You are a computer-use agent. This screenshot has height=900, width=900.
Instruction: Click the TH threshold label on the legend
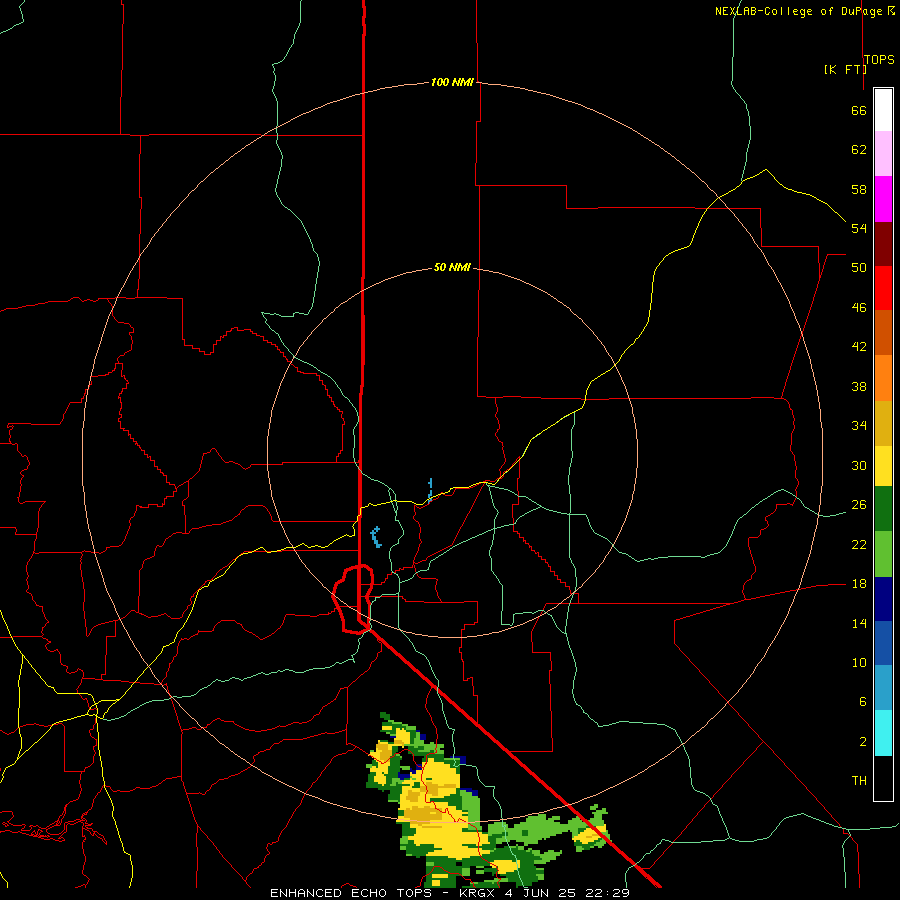[x=859, y=780]
